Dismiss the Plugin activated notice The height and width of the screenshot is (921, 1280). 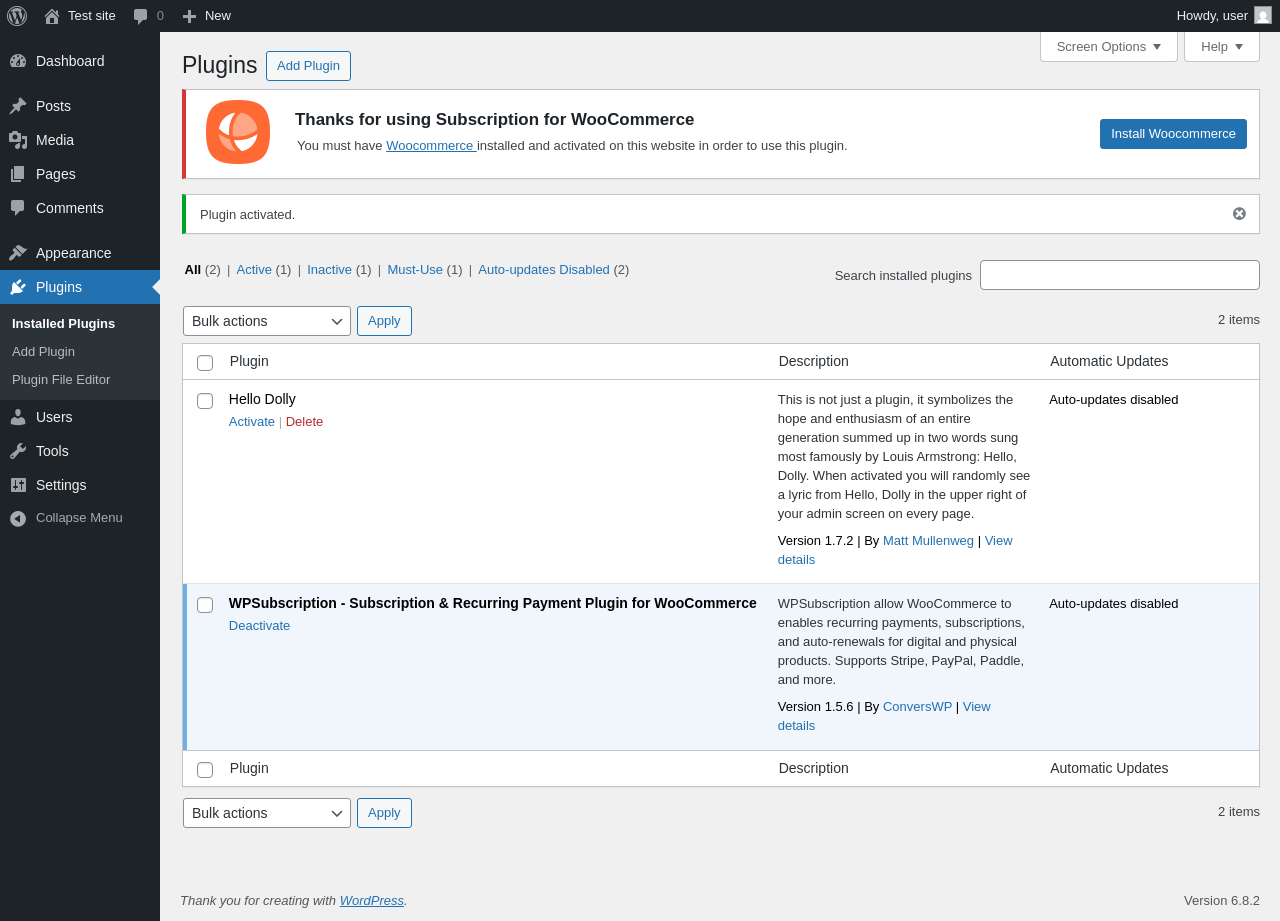(x=1239, y=214)
